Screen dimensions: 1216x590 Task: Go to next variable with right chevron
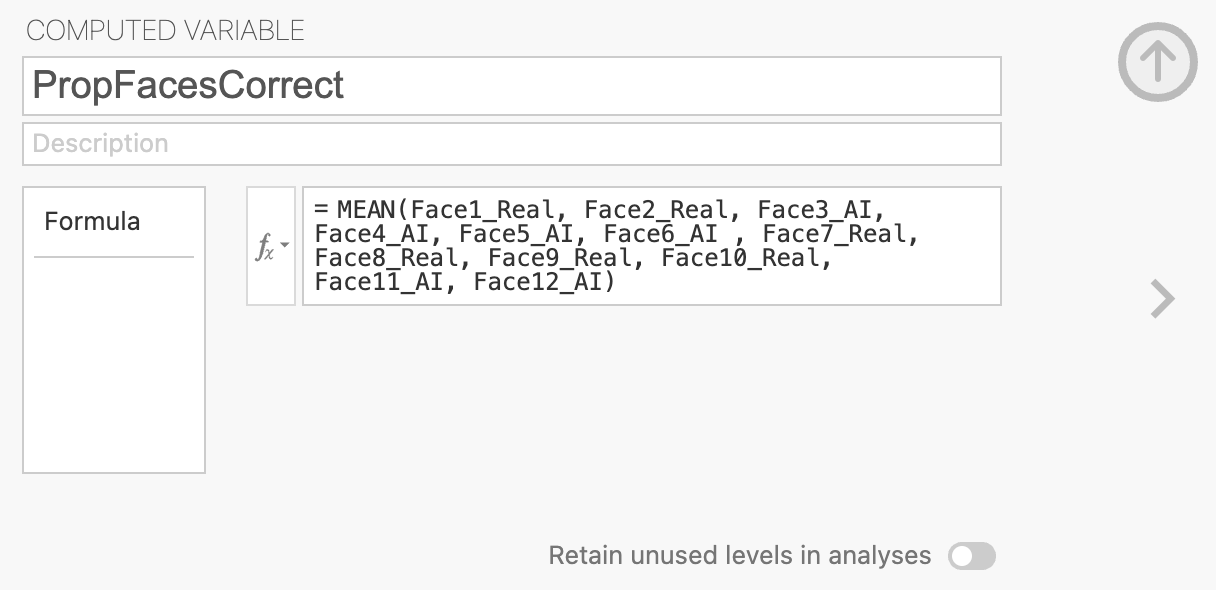[1162, 298]
